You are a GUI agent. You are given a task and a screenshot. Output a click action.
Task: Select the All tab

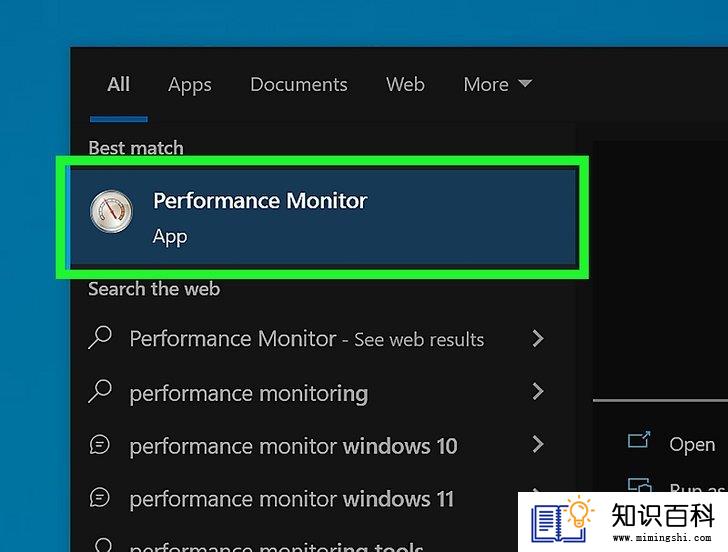coord(119,84)
